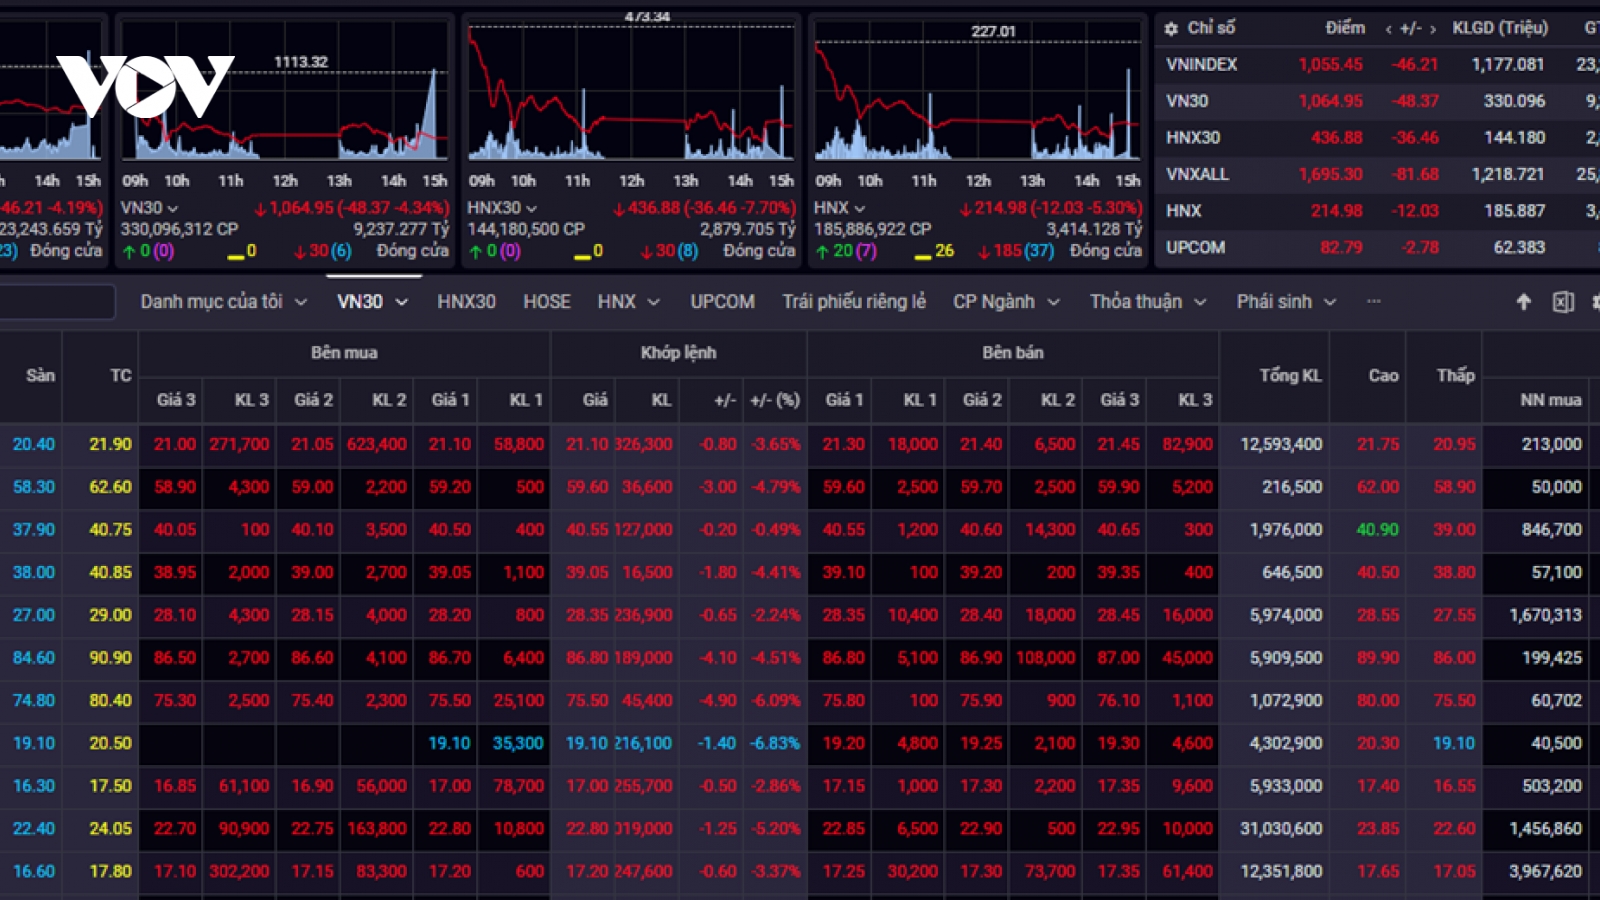Open index table settings gear icon

coord(1171,29)
